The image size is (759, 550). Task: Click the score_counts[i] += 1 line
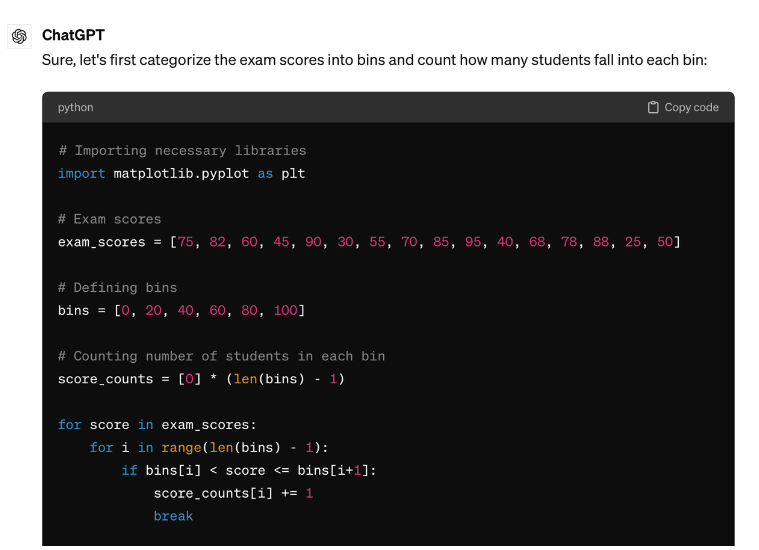pos(233,493)
